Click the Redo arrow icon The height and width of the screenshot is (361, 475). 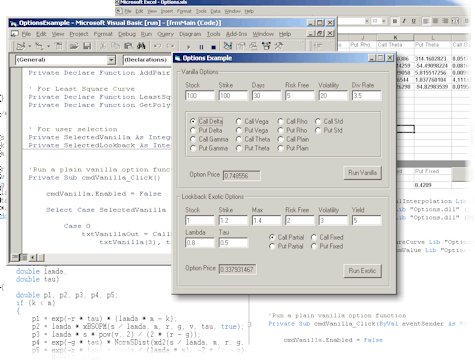coord(170,46)
